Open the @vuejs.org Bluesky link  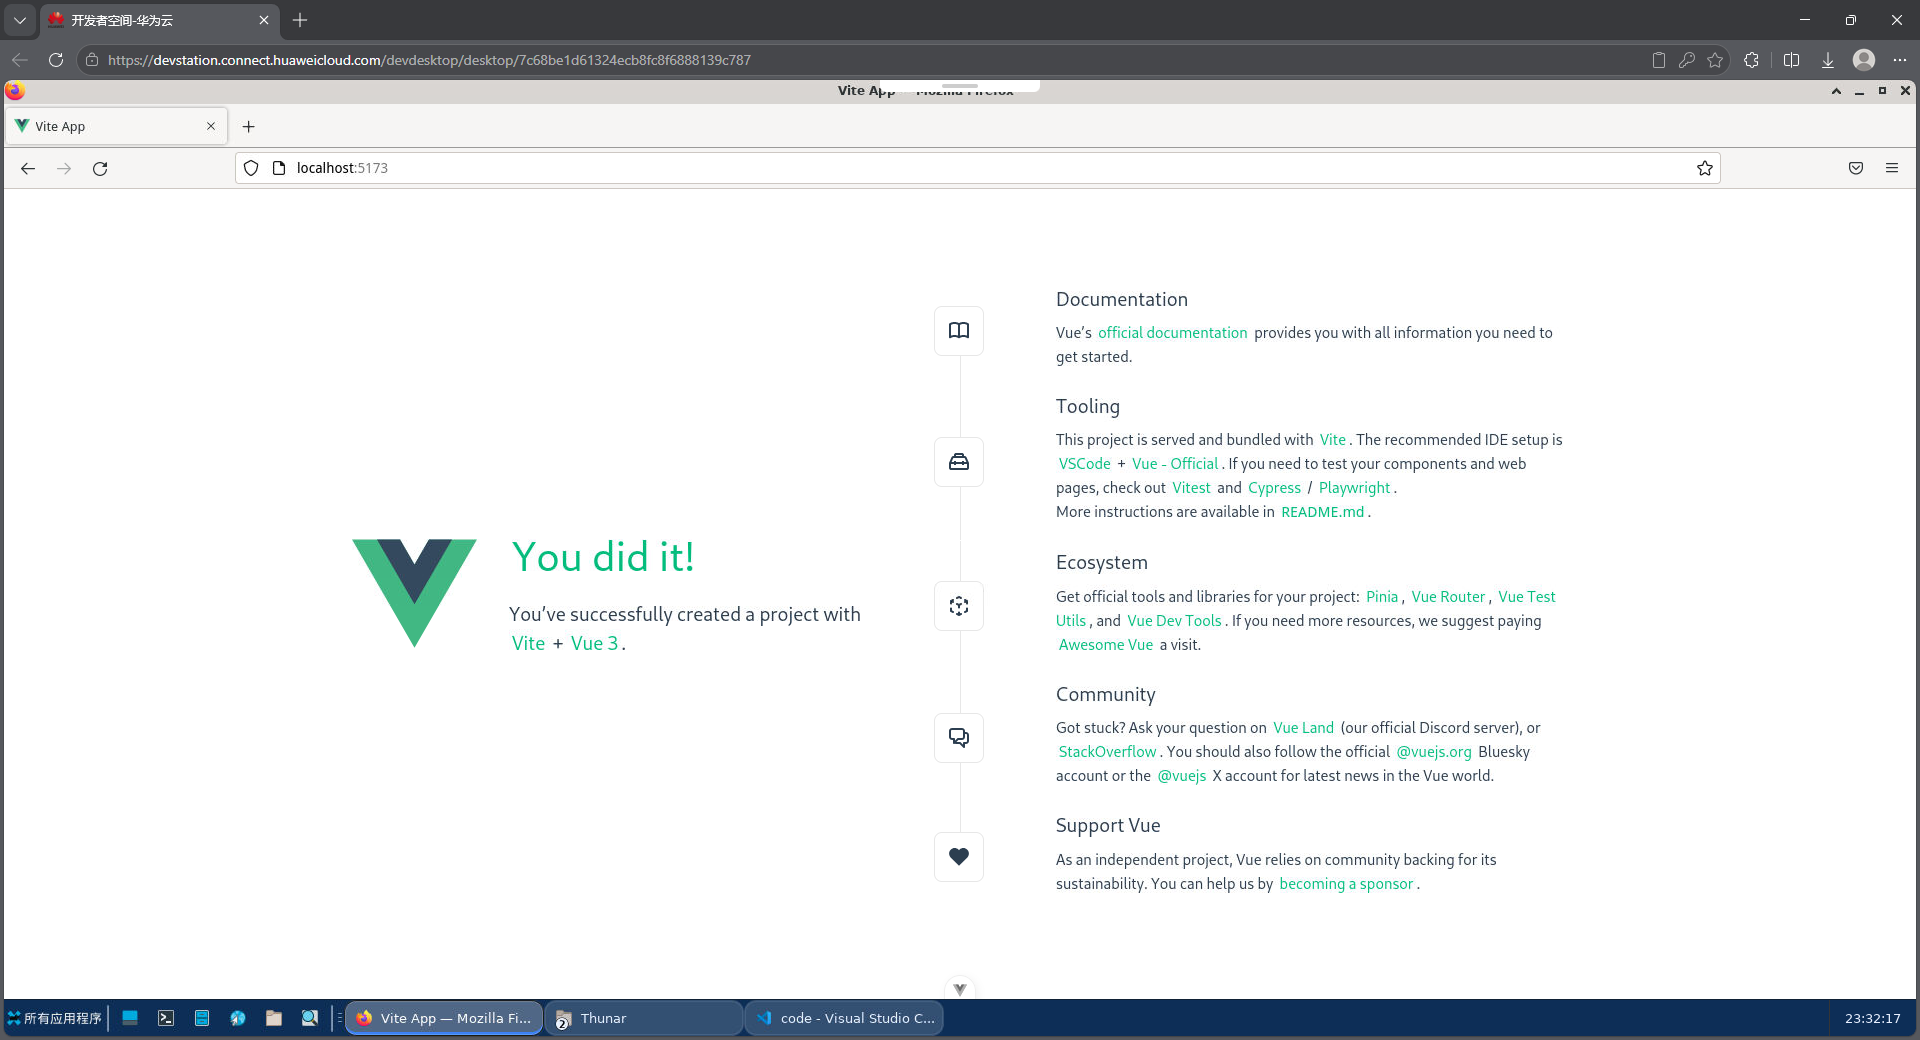pos(1434,752)
